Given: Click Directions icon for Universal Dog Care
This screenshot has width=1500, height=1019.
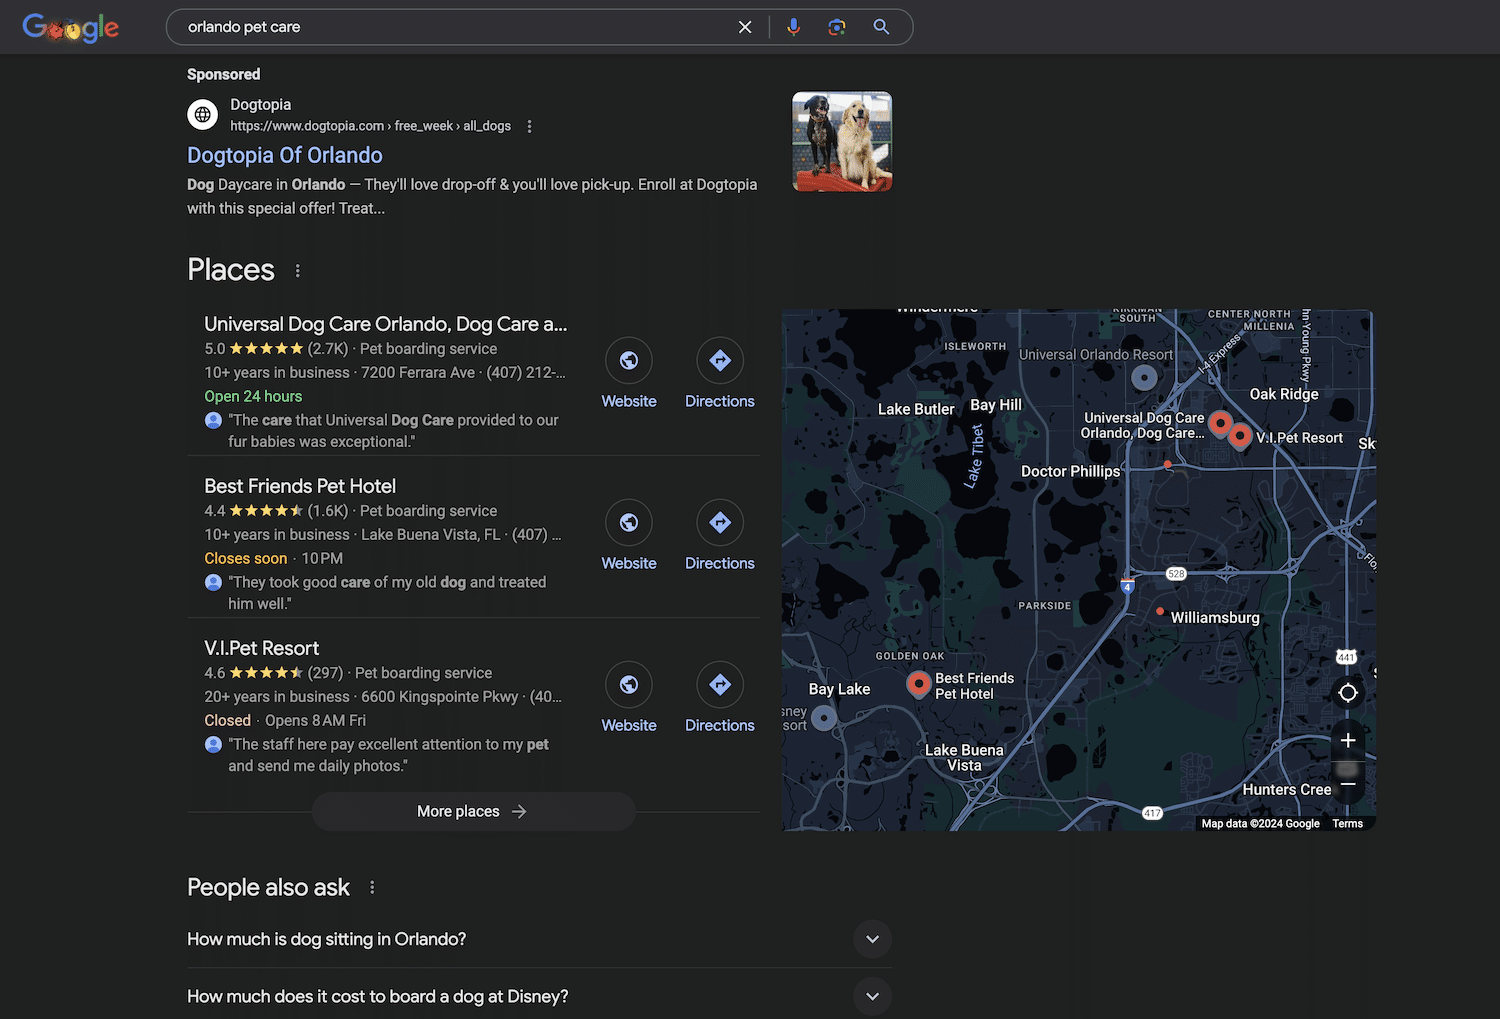Looking at the screenshot, I should point(720,361).
